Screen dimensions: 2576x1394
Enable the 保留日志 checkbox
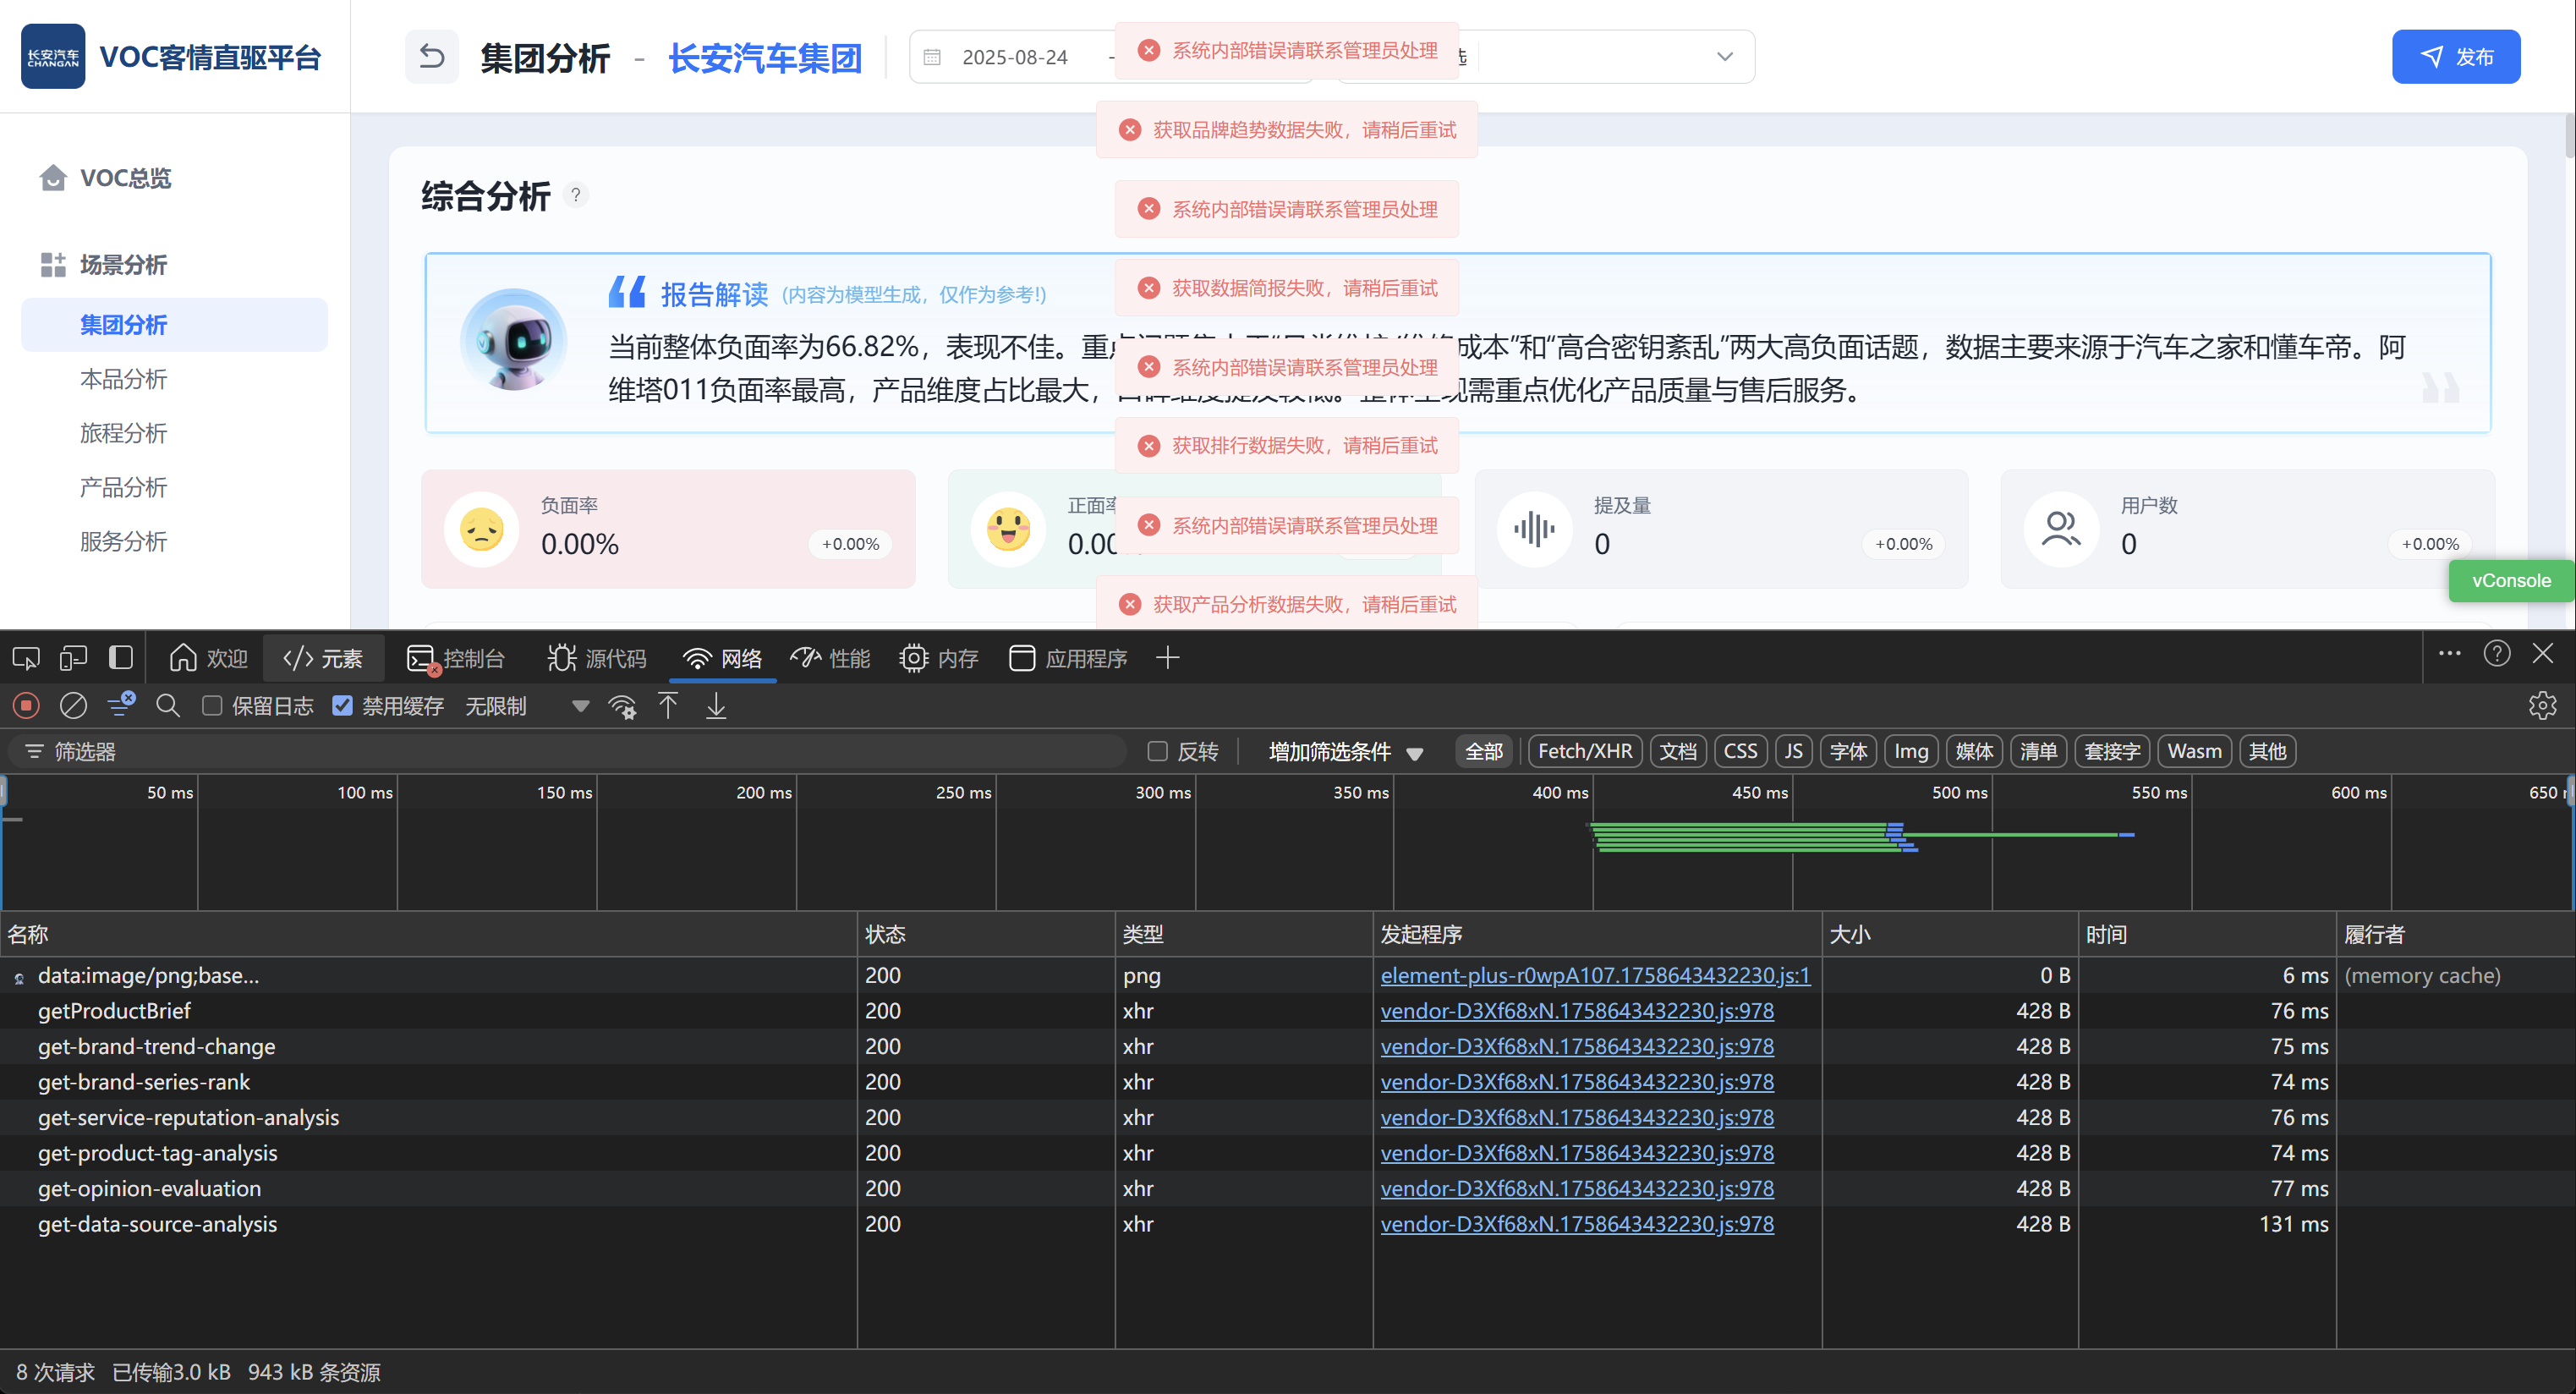212,706
